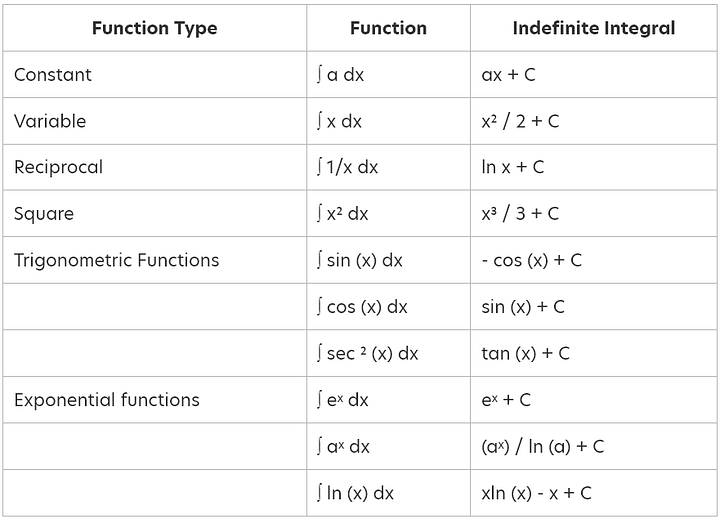
Task: Select the Constant row label
Action: tap(53, 74)
